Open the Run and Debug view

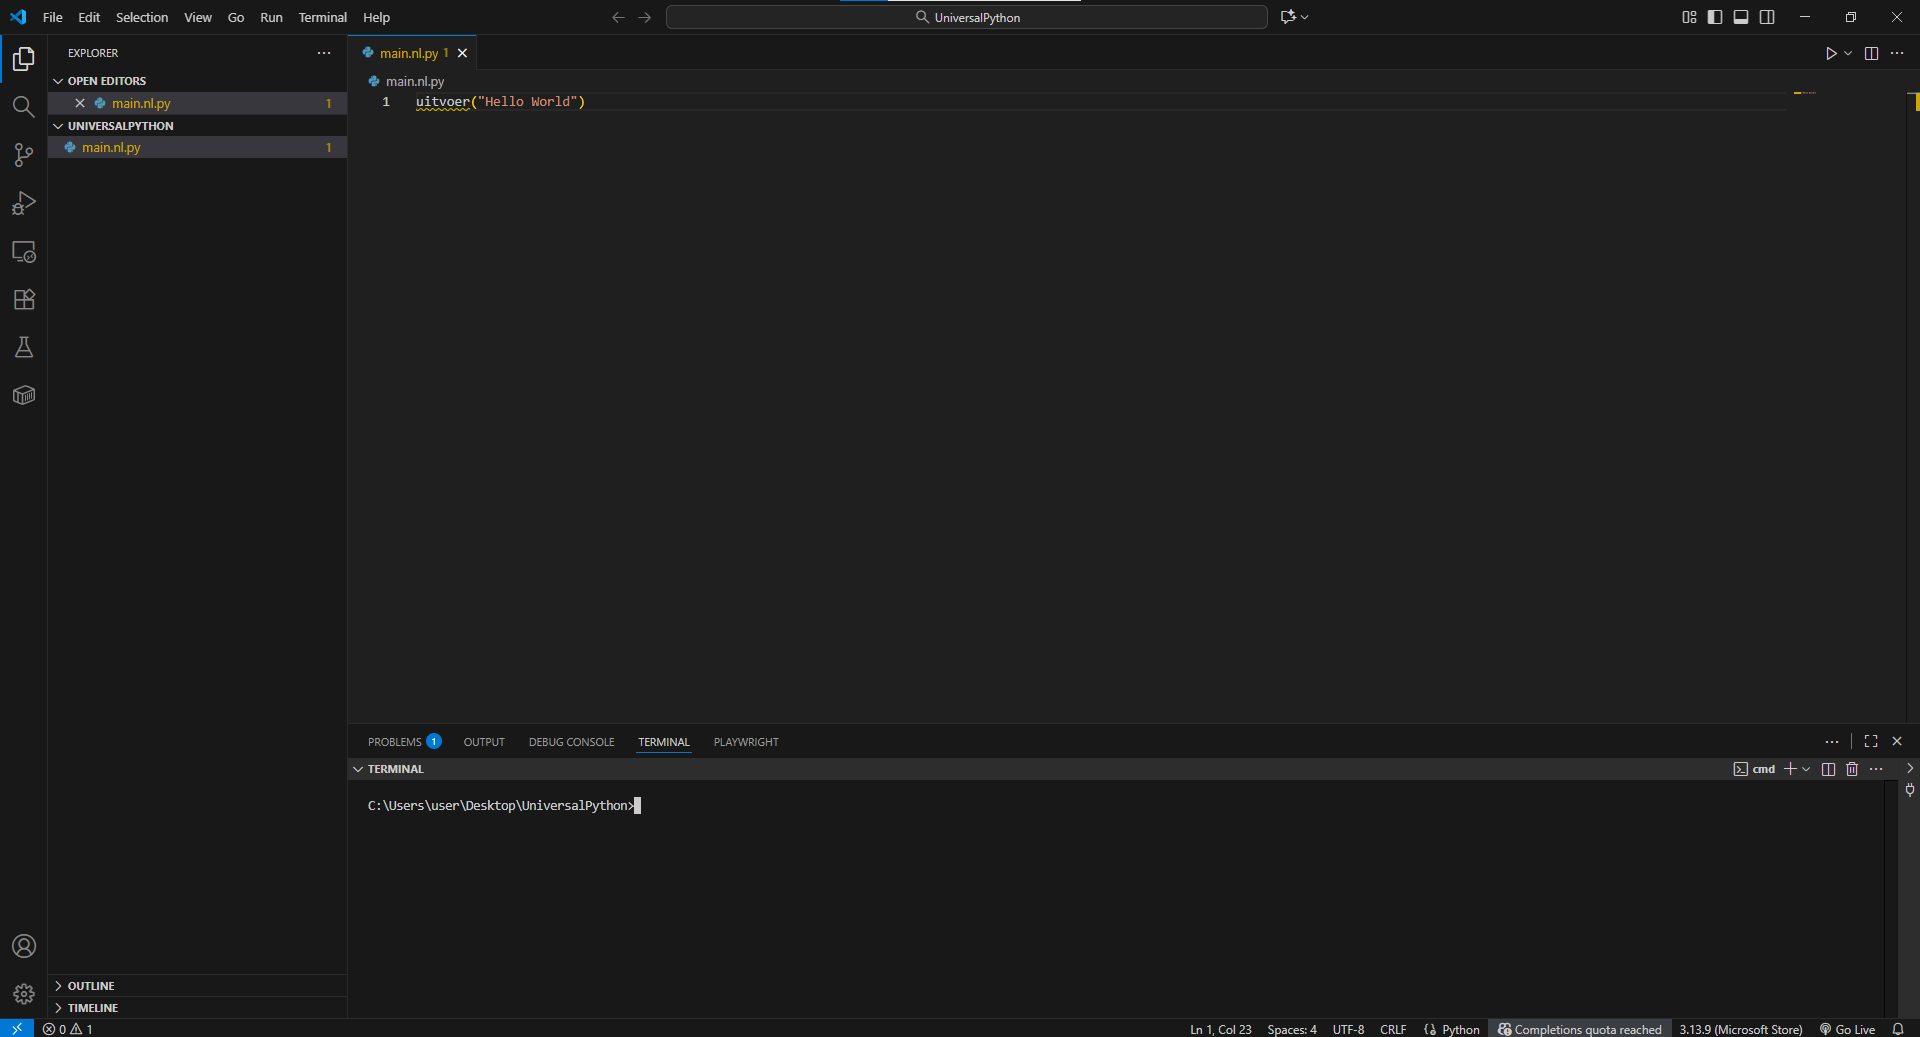pos(23,203)
